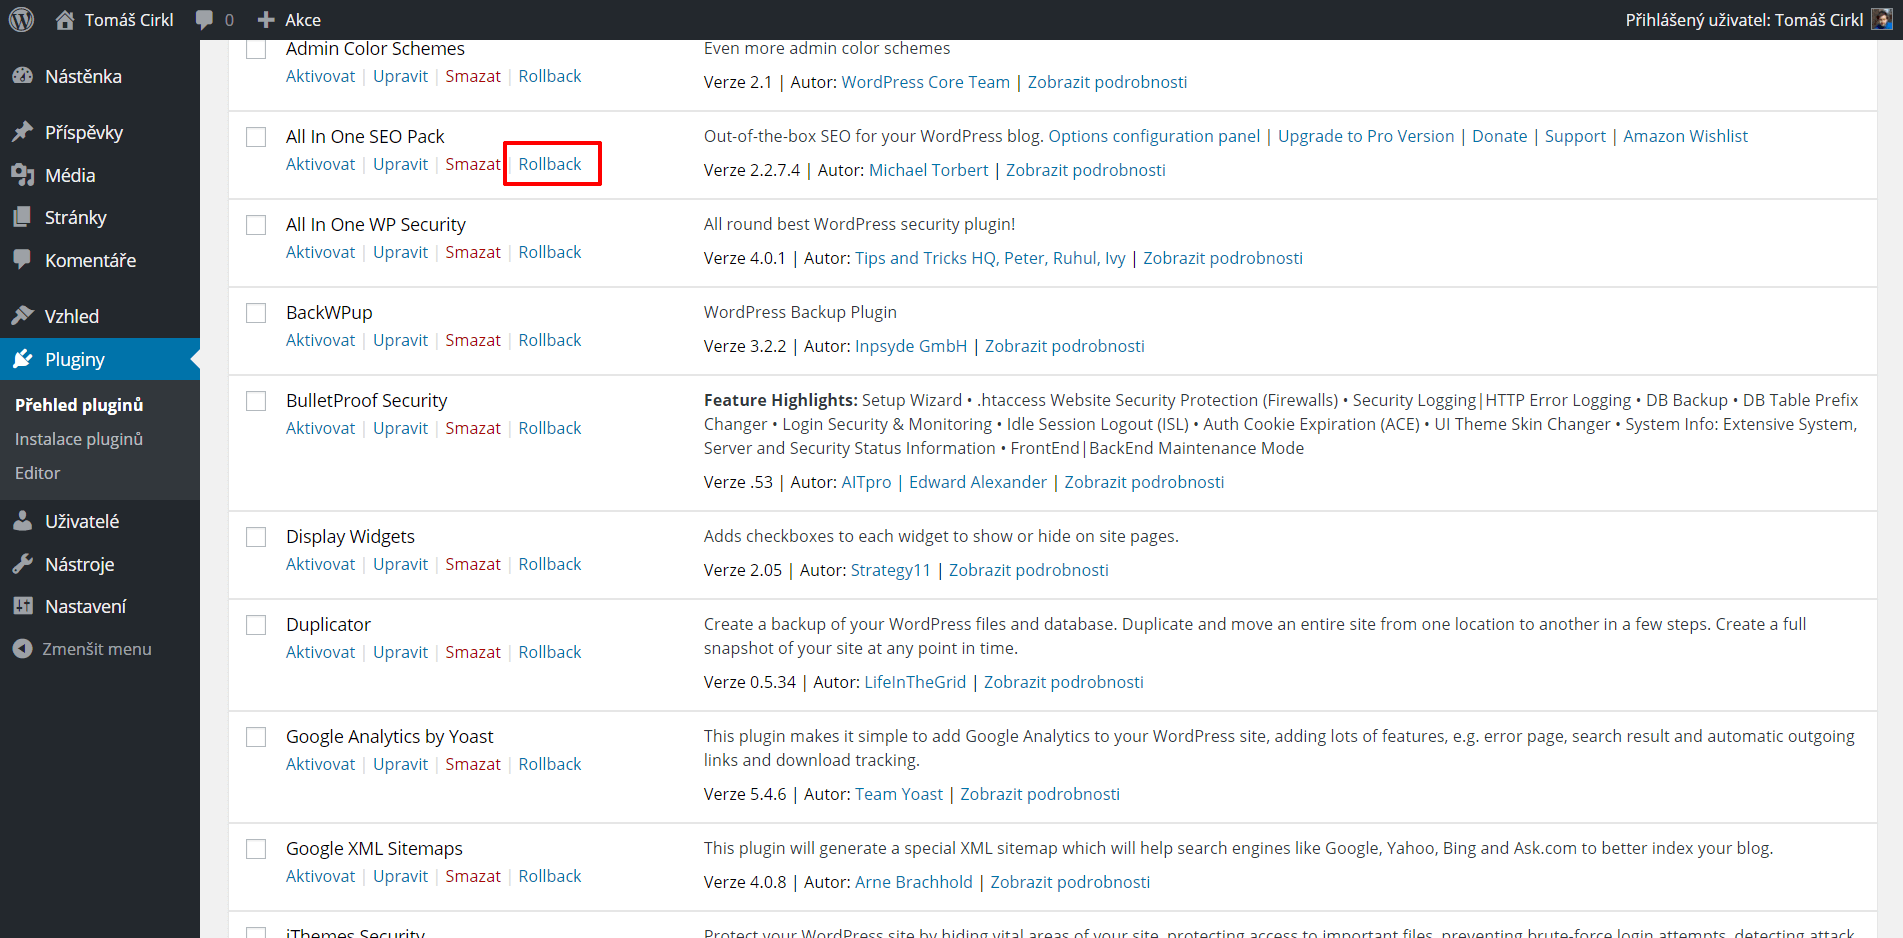This screenshot has width=1903, height=938.
Task: Tick the Admin Color Schemes checkbox
Action: (256, 49)
